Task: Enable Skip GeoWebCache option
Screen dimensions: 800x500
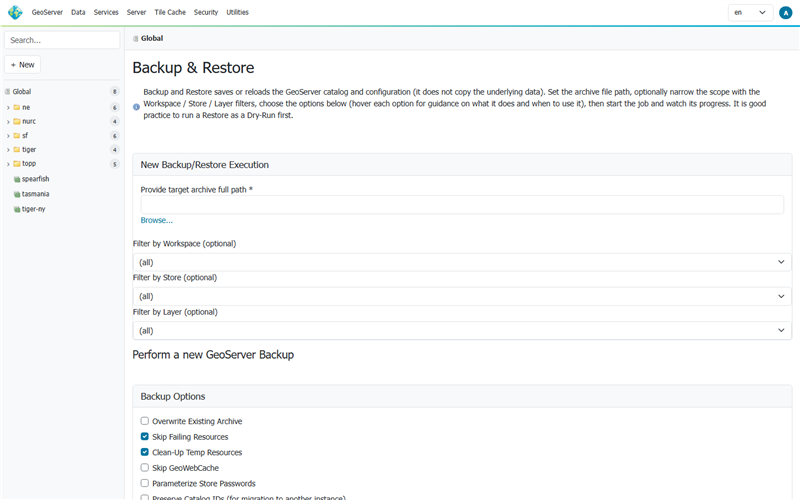Action: coord(145,468)
